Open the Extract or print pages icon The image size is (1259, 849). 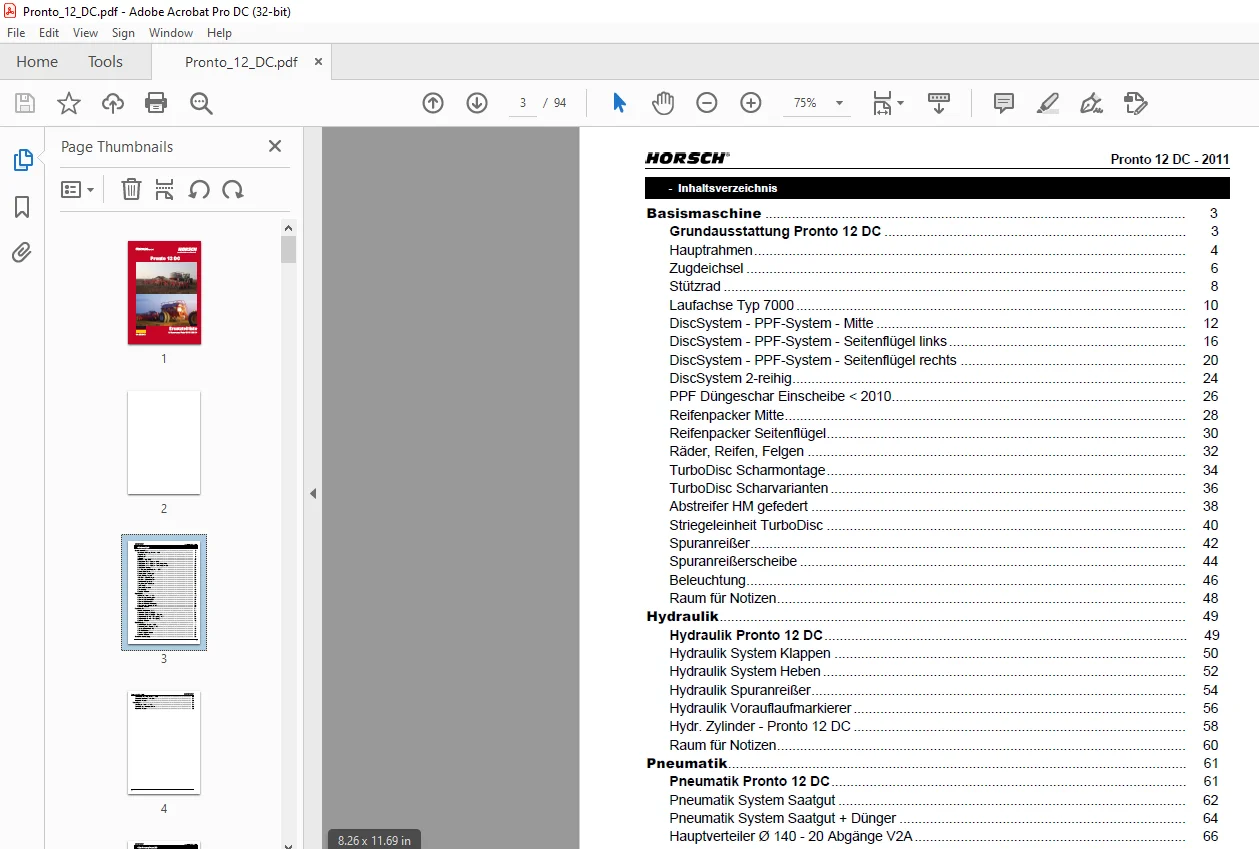pos(165,189)
